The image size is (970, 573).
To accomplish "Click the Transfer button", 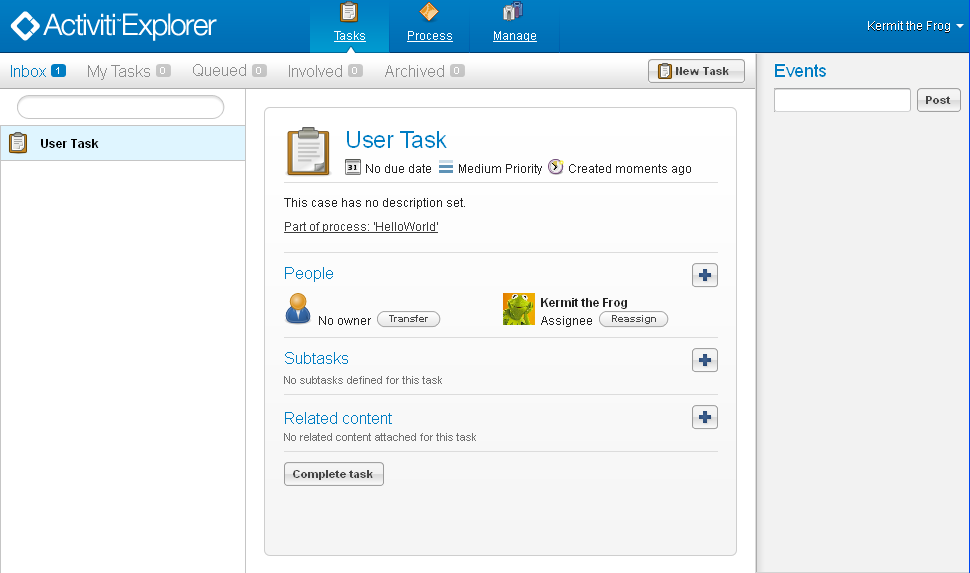I will pos(408,319).
